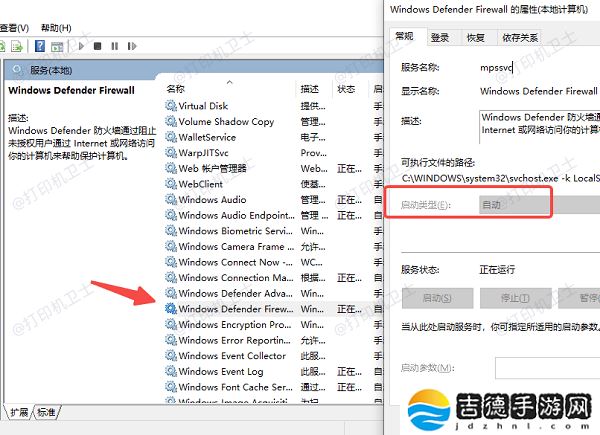Click the Pause service toolbar icon

(x=114, y=46)
